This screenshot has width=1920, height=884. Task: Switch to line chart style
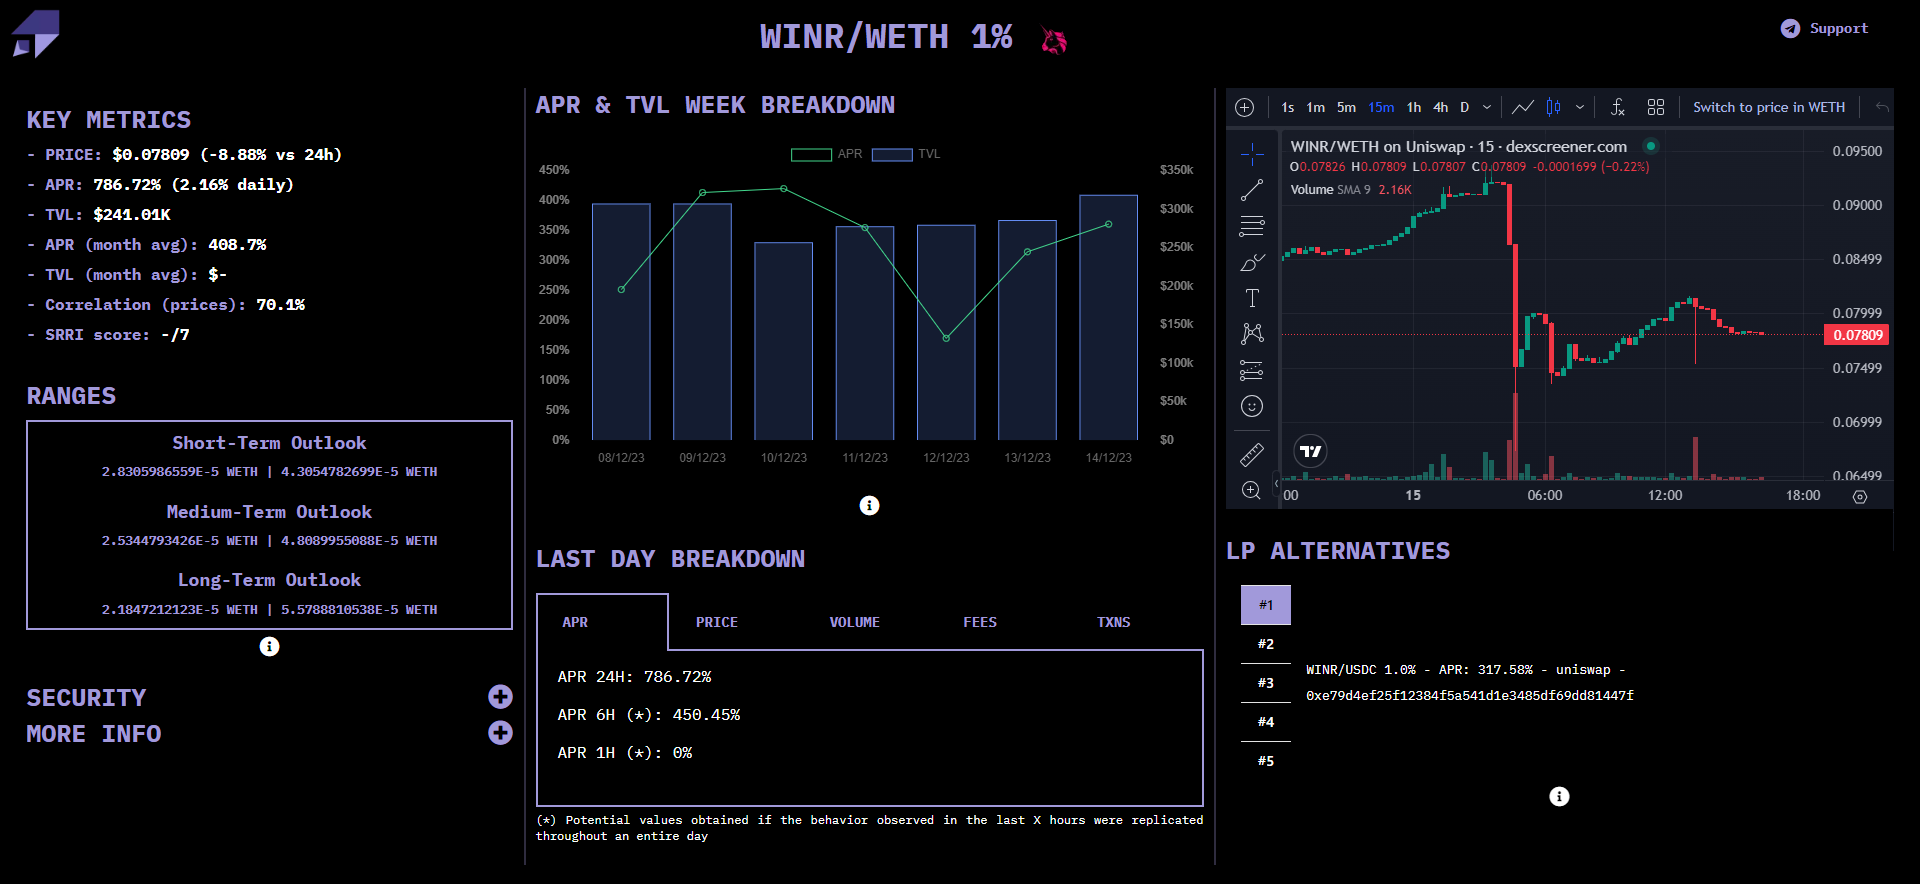1523,107
